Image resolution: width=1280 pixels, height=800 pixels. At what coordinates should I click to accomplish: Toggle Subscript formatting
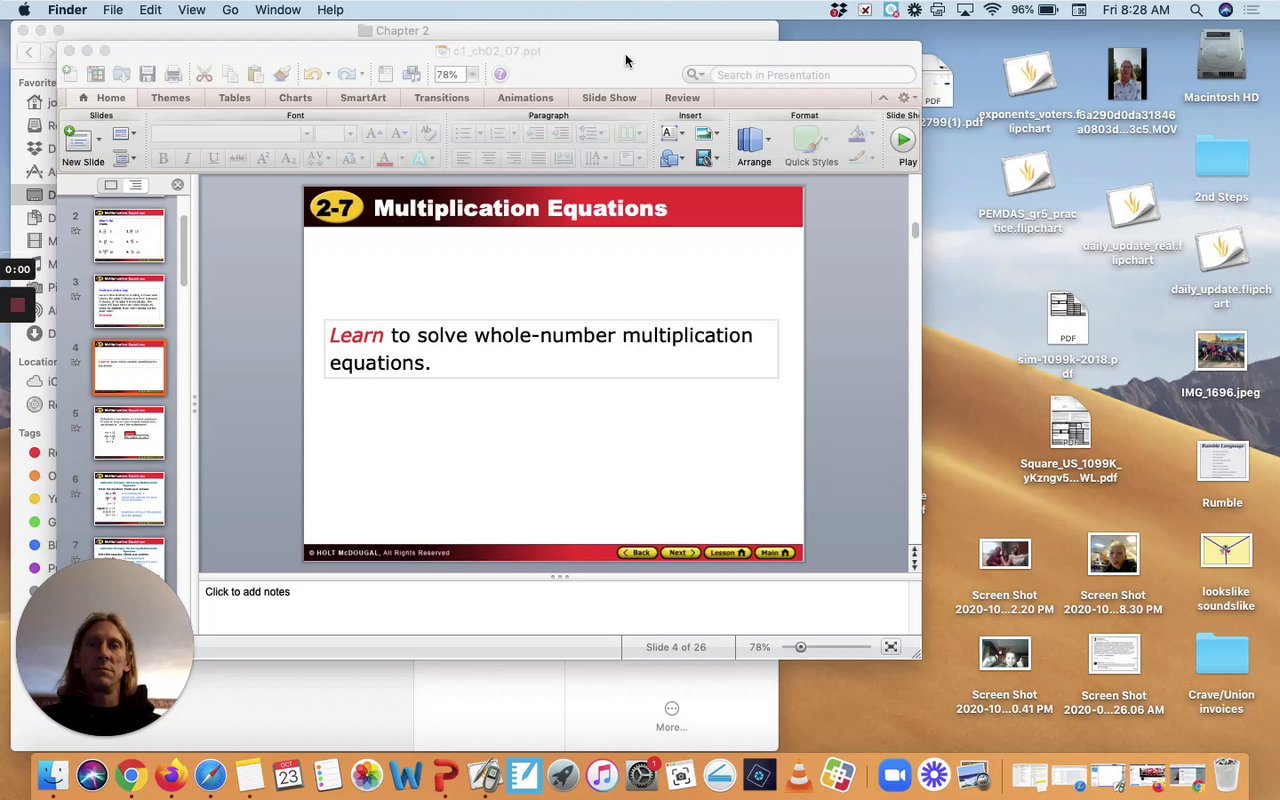288,158
